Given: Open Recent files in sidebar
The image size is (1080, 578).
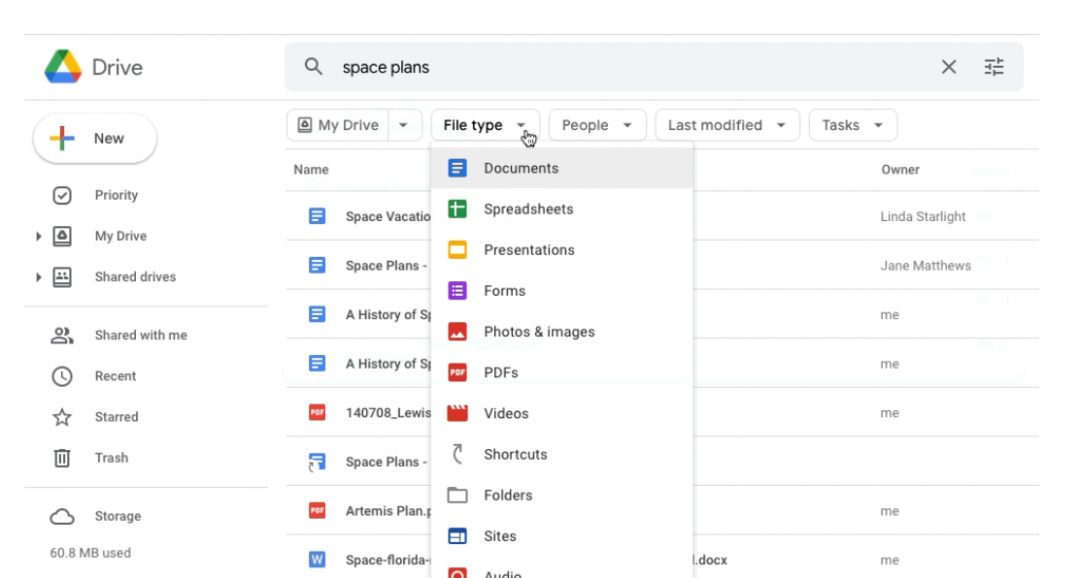Looking at the screenshot, I should pos(115,376).
